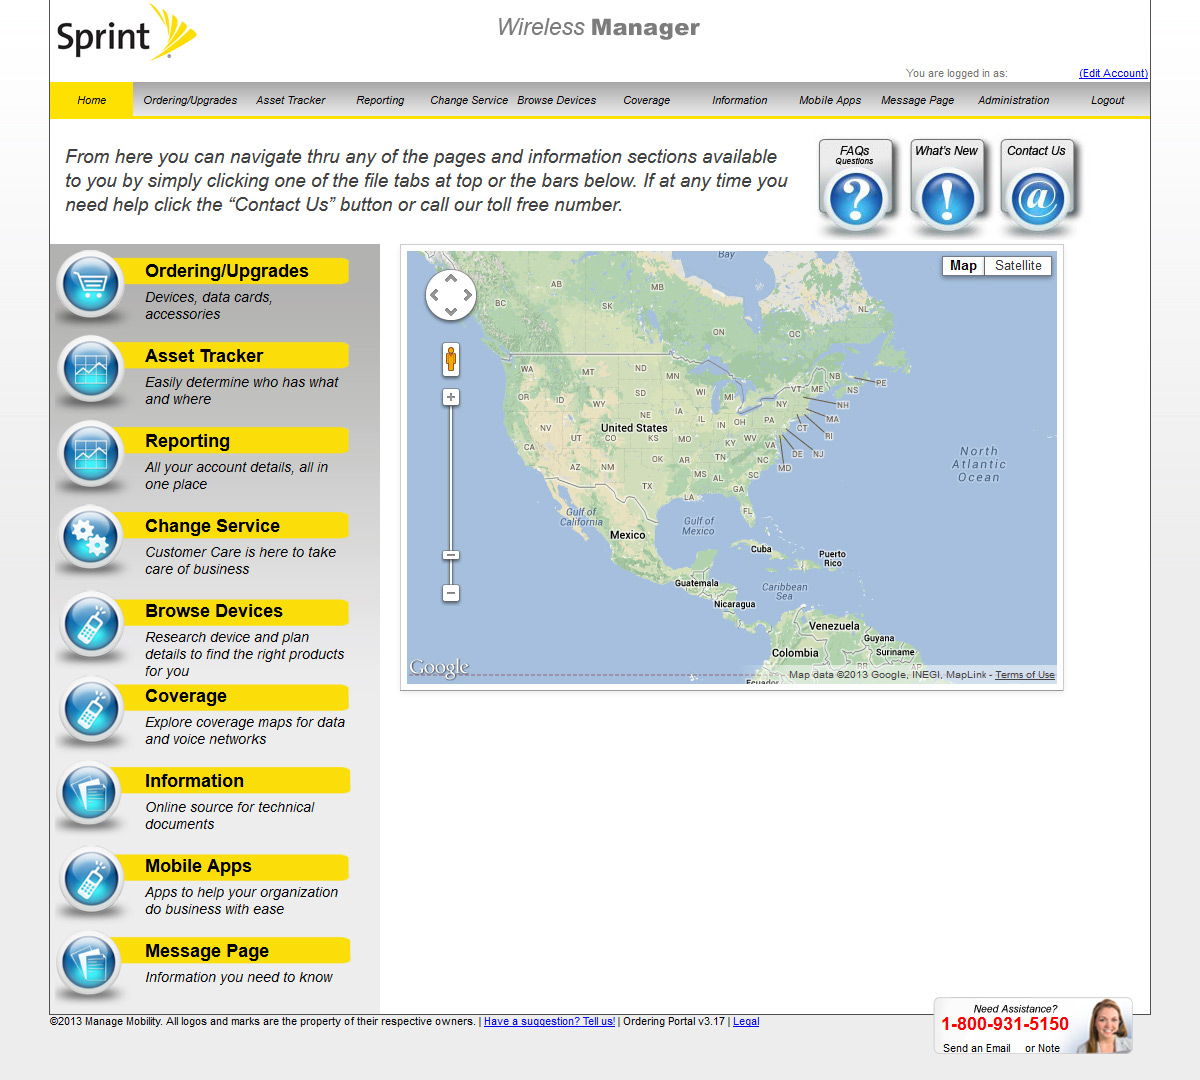
Task: Click Send an Email in assistance box
Action: tap(976, 1048)
